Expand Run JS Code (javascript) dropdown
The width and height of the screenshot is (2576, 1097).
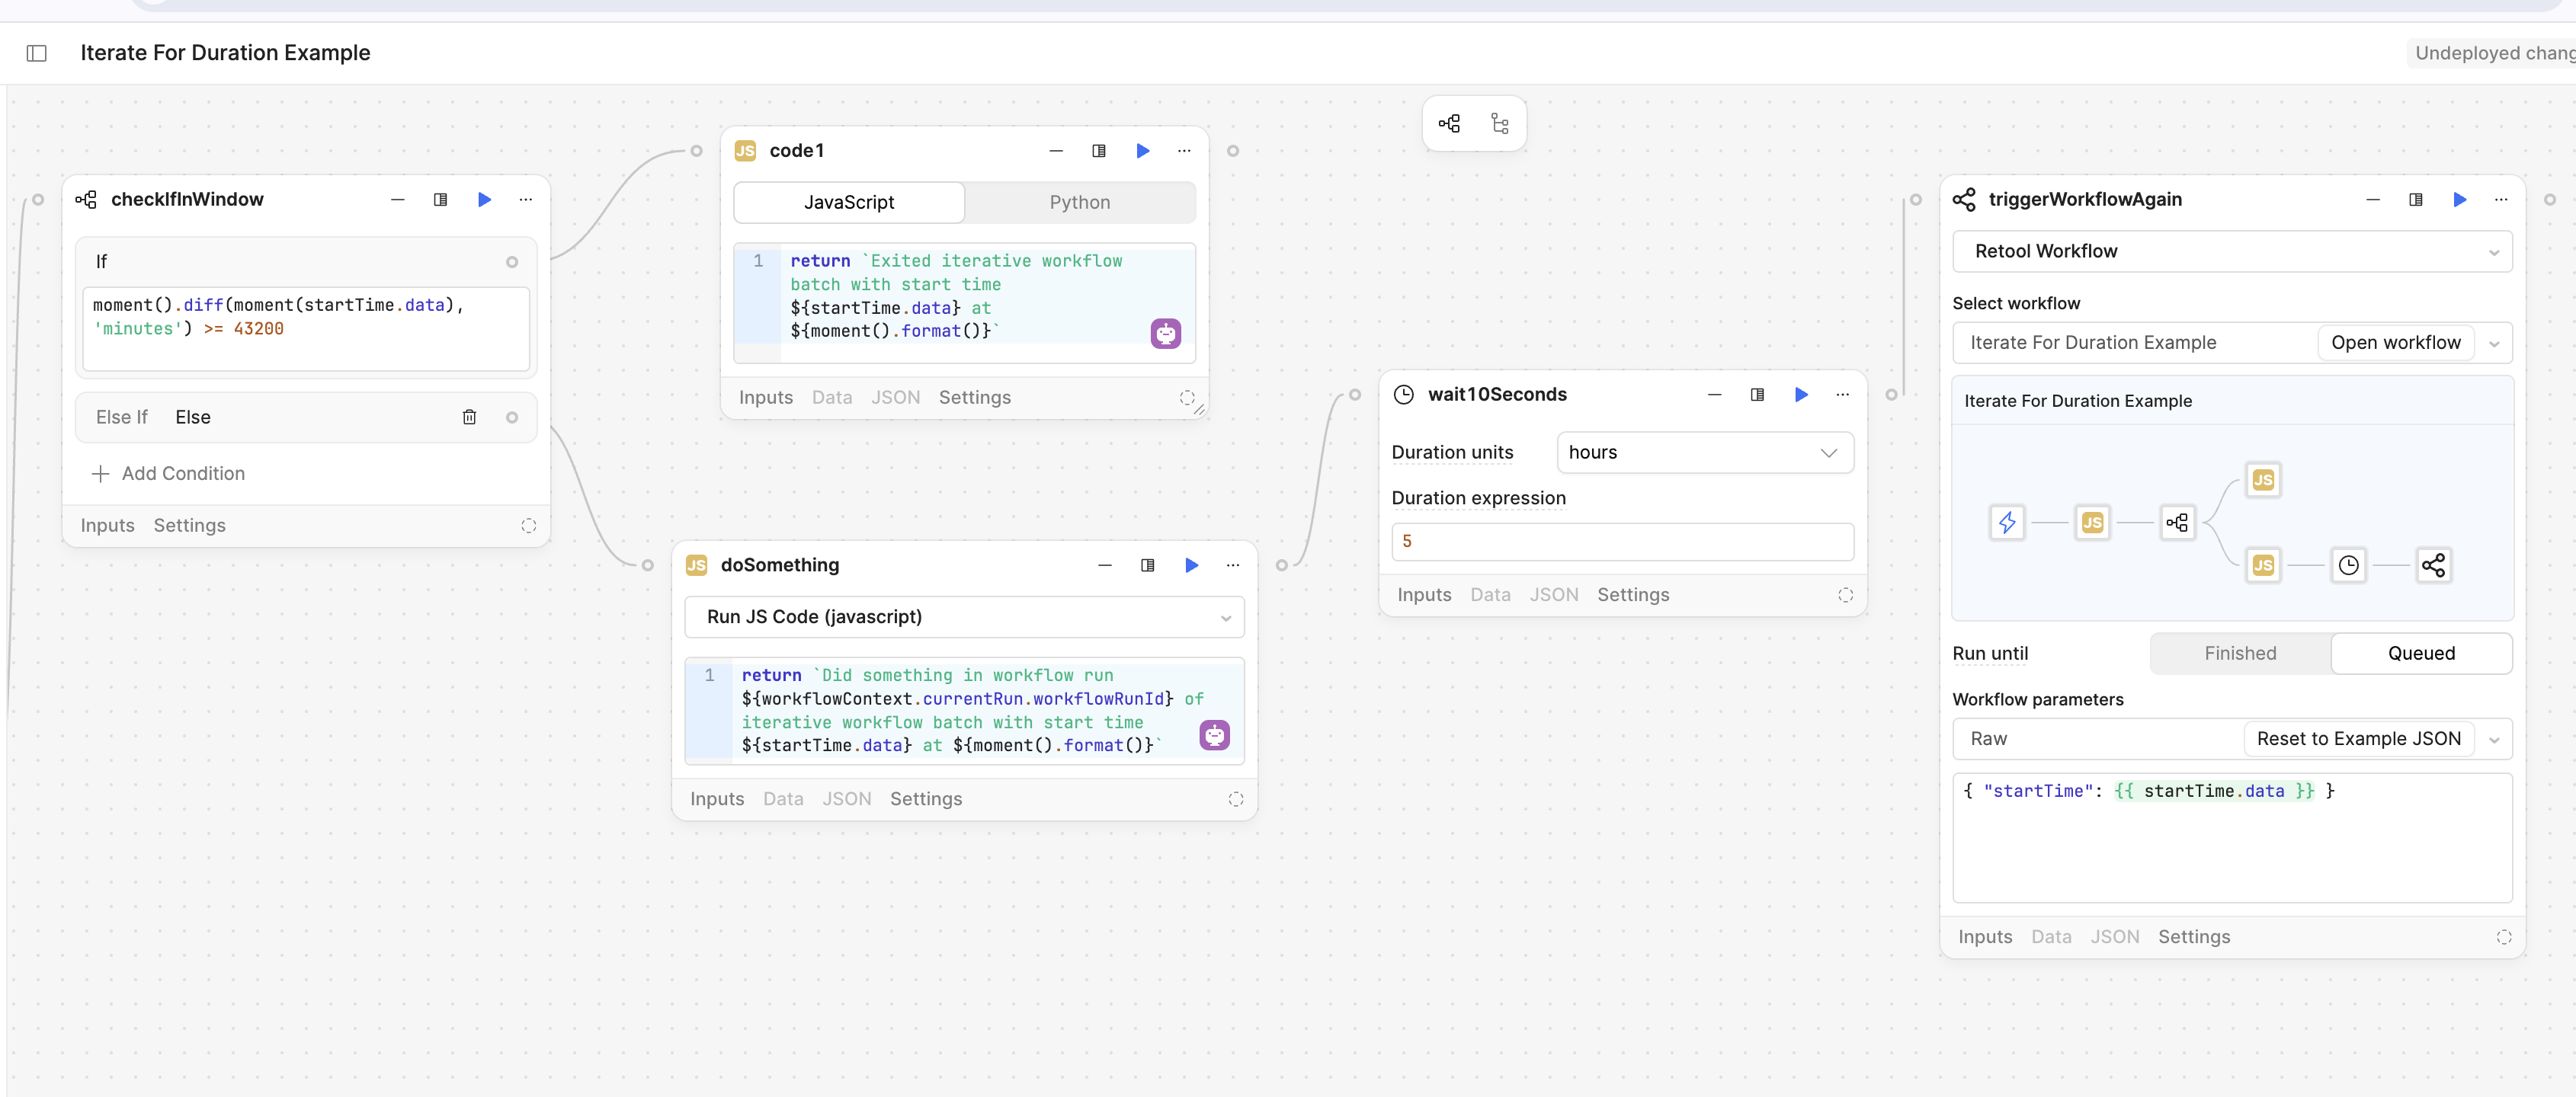[x=963, y=617]
